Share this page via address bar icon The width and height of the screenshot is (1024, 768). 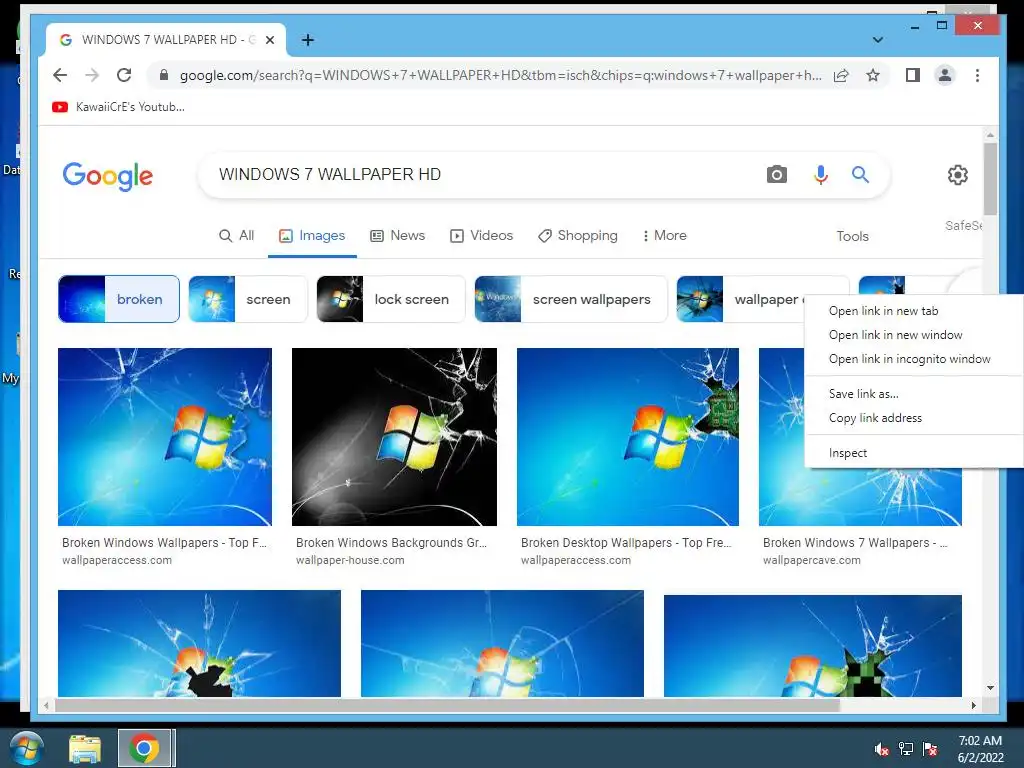[x=841, y=76]
